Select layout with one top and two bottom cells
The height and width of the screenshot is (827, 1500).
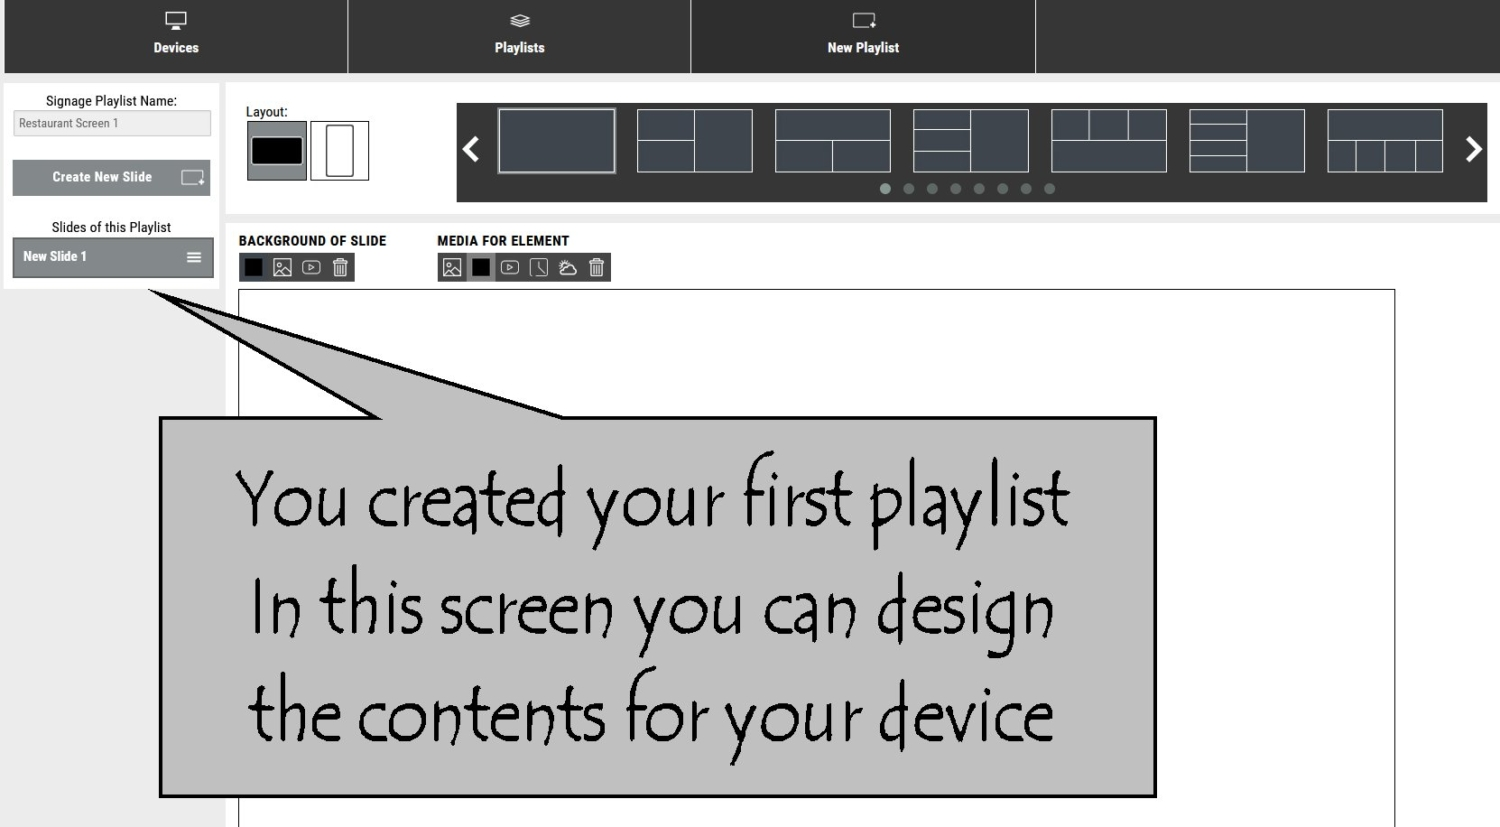point(833,141)
